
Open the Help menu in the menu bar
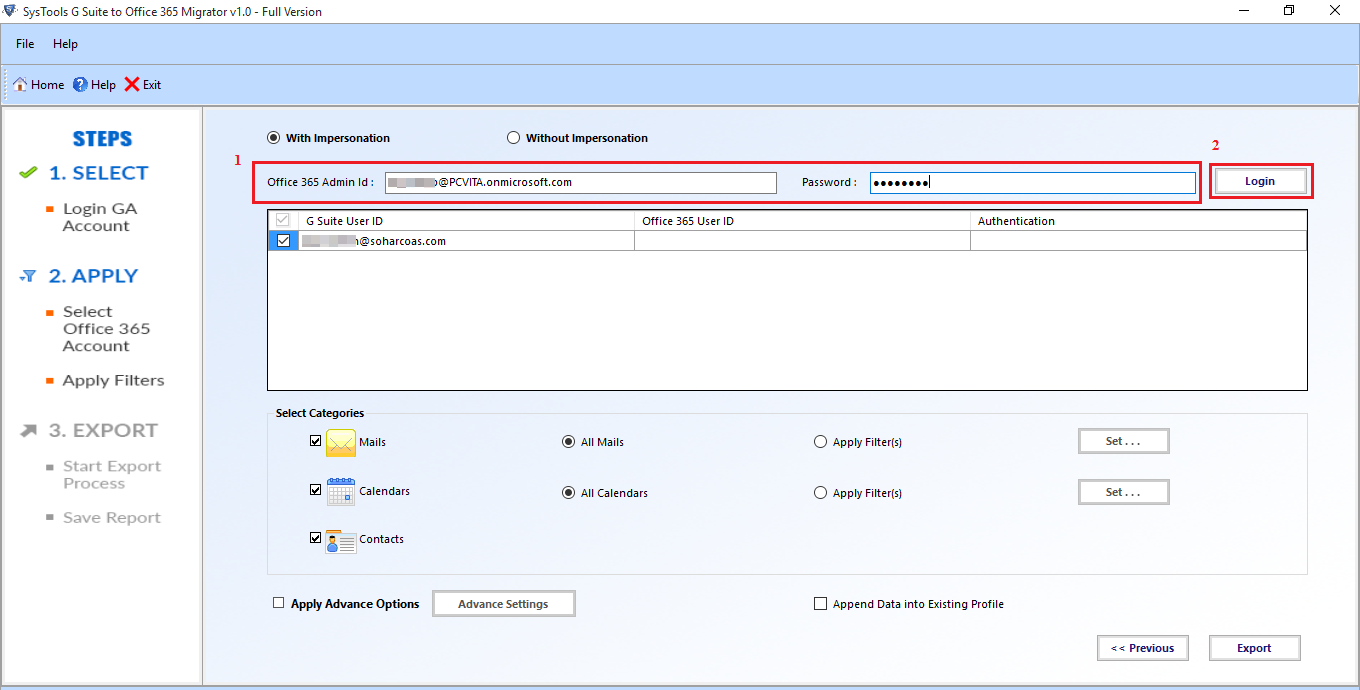tap(65, 44)
